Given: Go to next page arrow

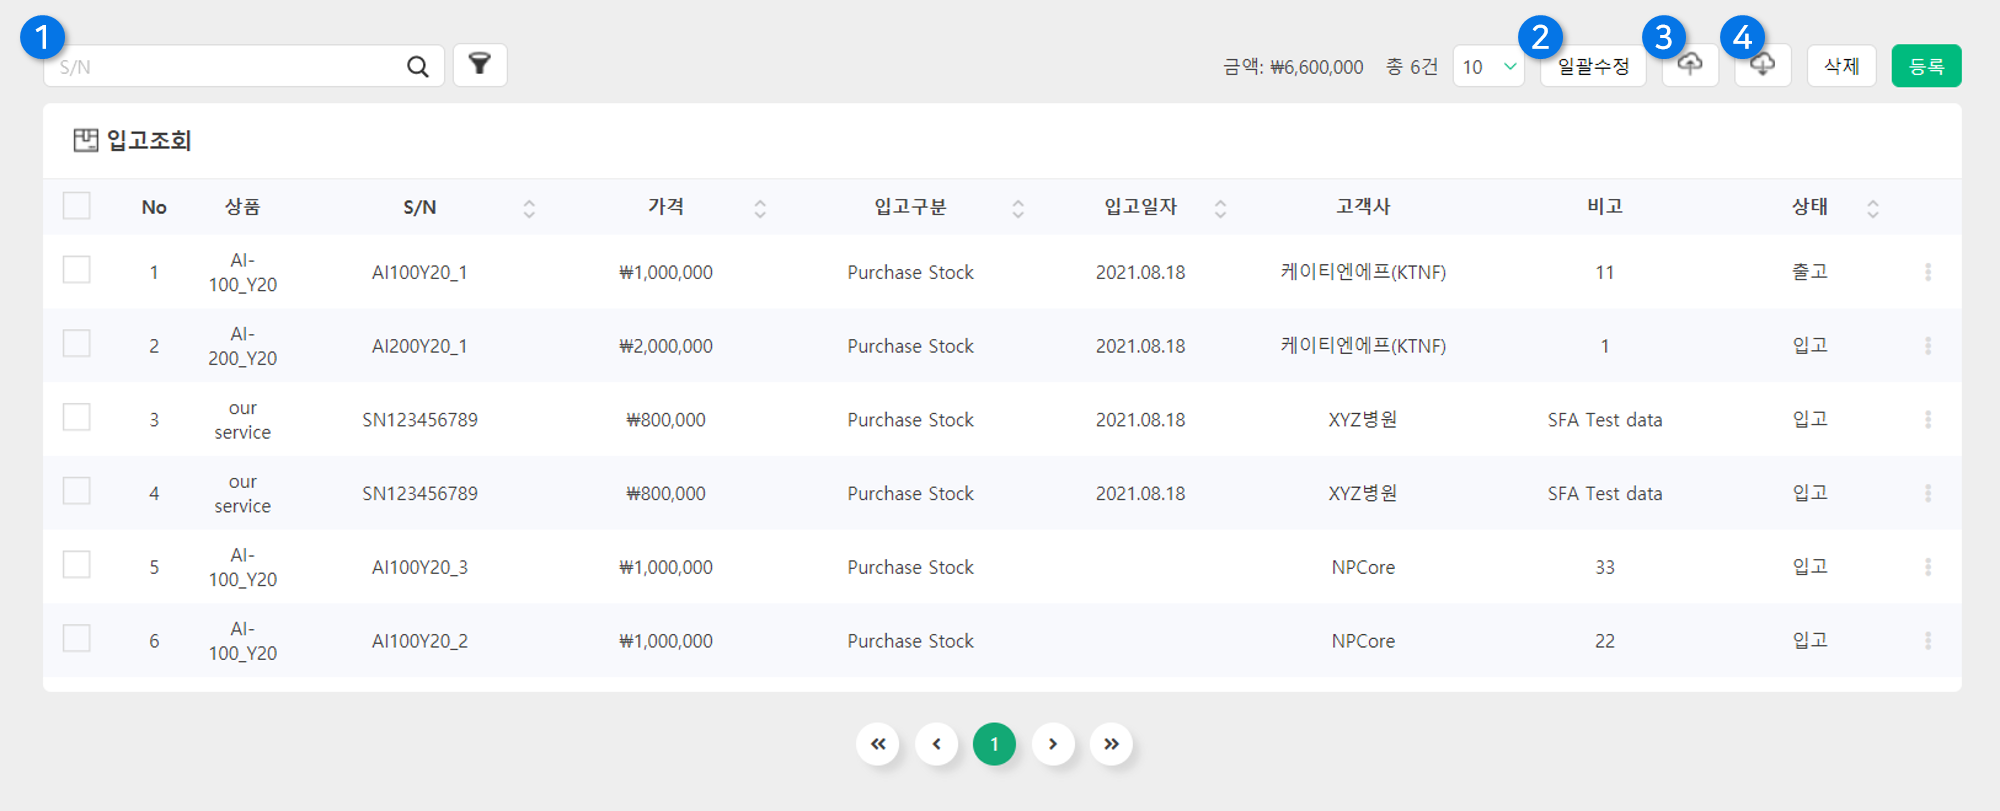Looking at the screenshot, I should [x=1053, y=744].
